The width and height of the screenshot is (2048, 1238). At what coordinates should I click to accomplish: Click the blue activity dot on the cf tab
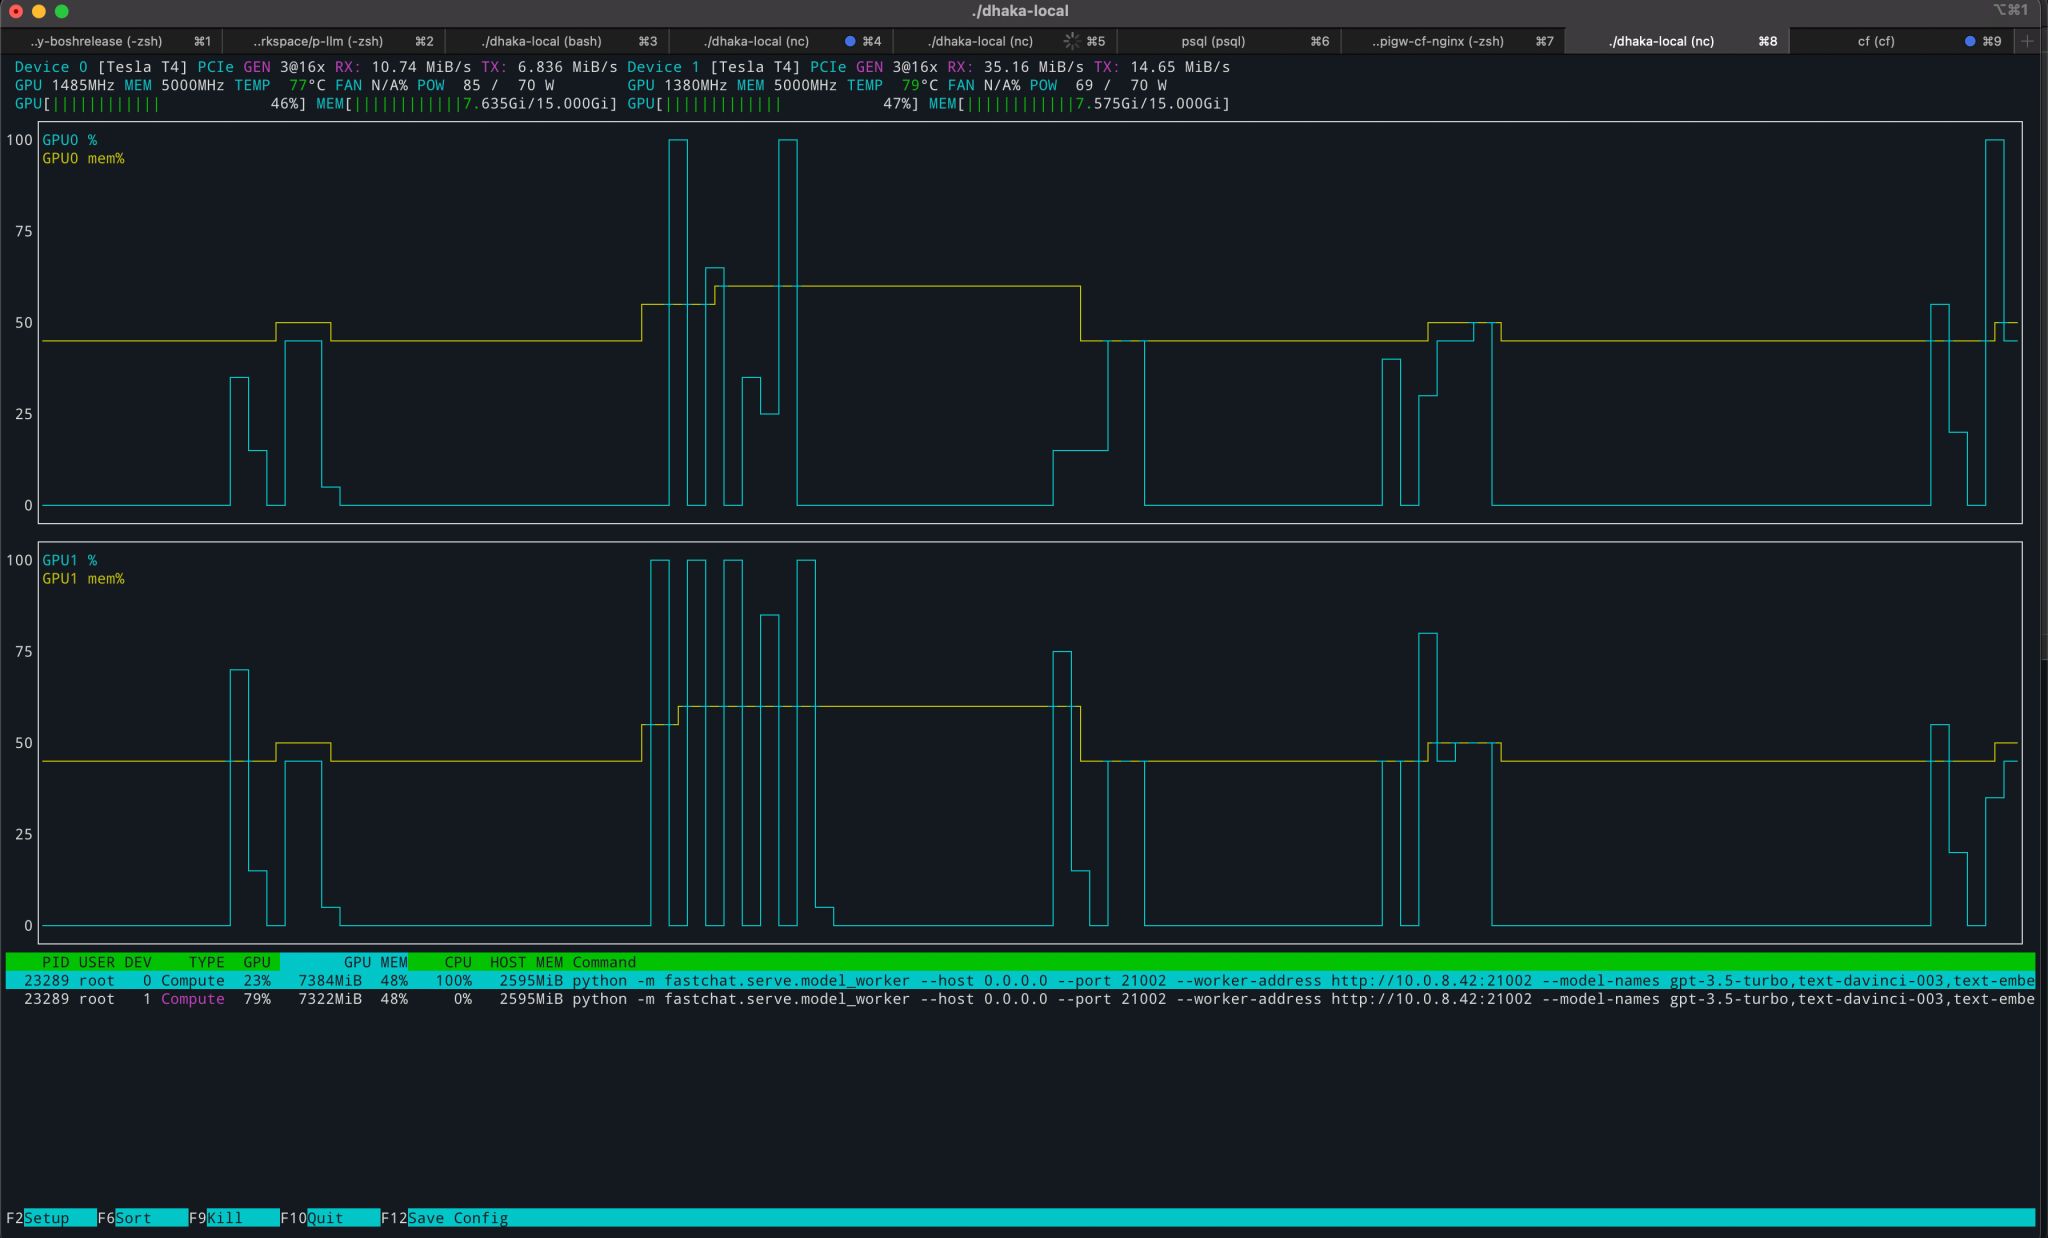(x=1969, y=41)
